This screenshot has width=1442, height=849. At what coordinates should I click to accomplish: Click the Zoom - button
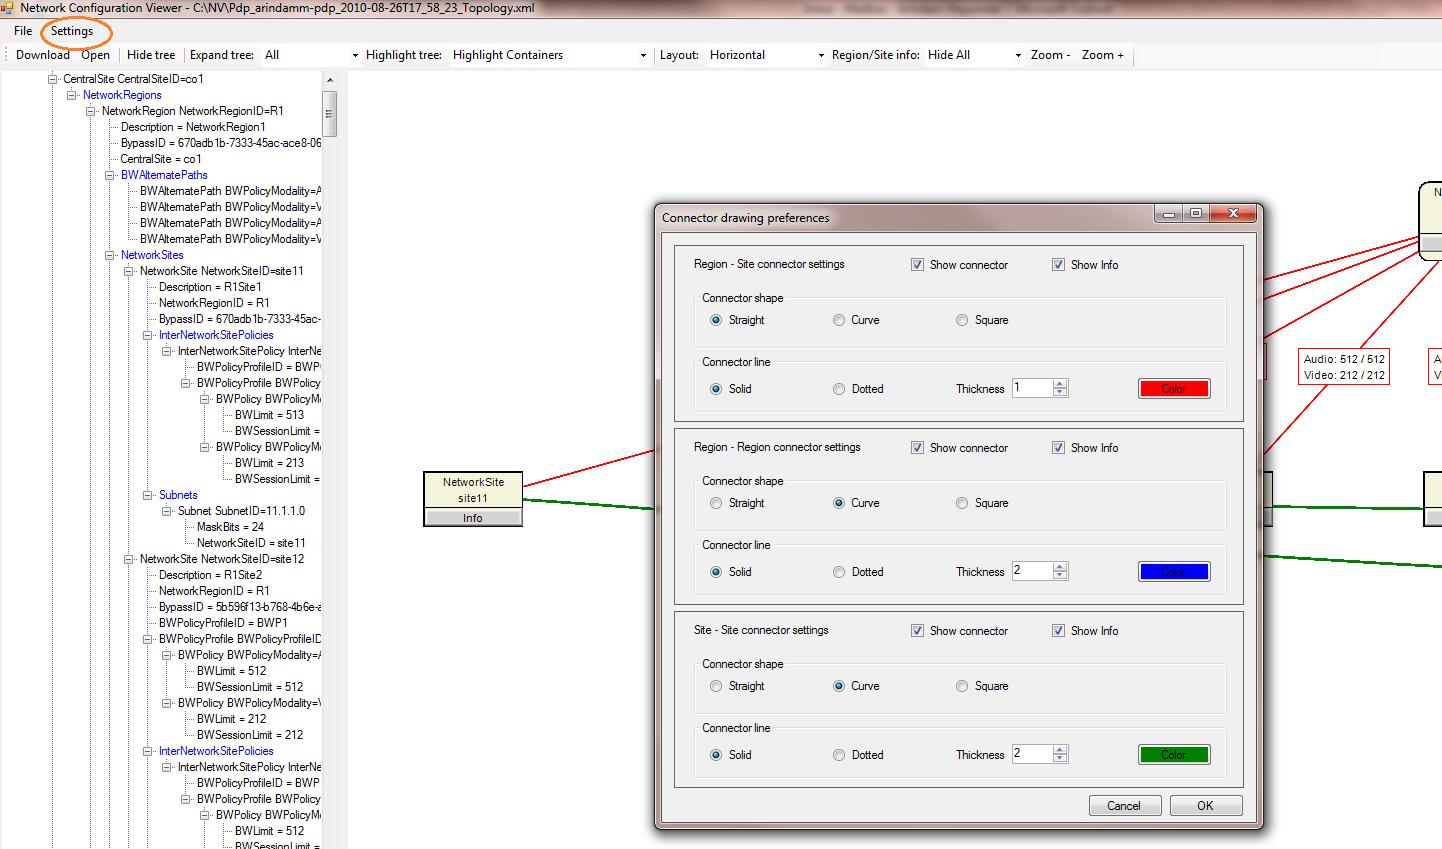coord(1050,55)
